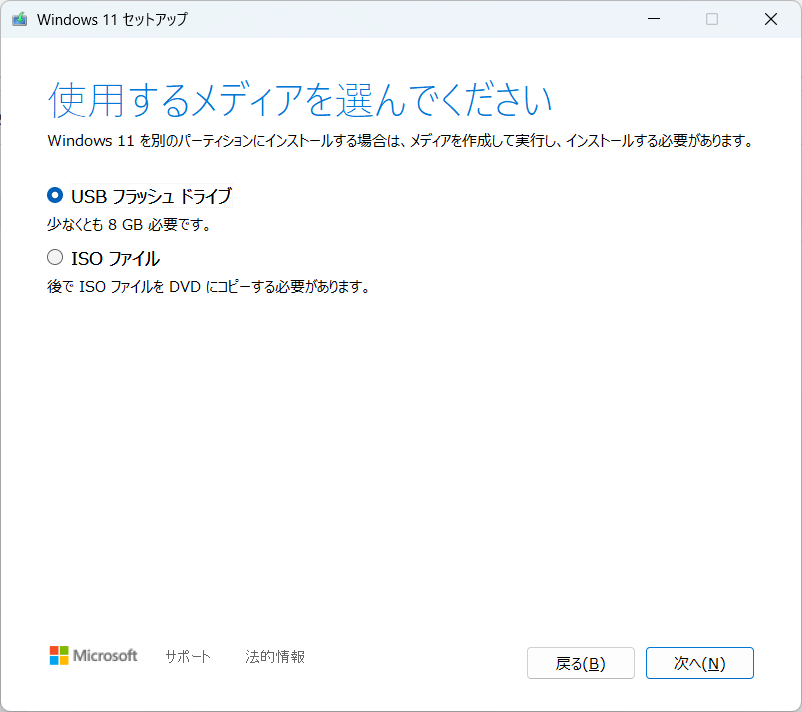Click the 戻る(B) button

(x=581, y=663)
